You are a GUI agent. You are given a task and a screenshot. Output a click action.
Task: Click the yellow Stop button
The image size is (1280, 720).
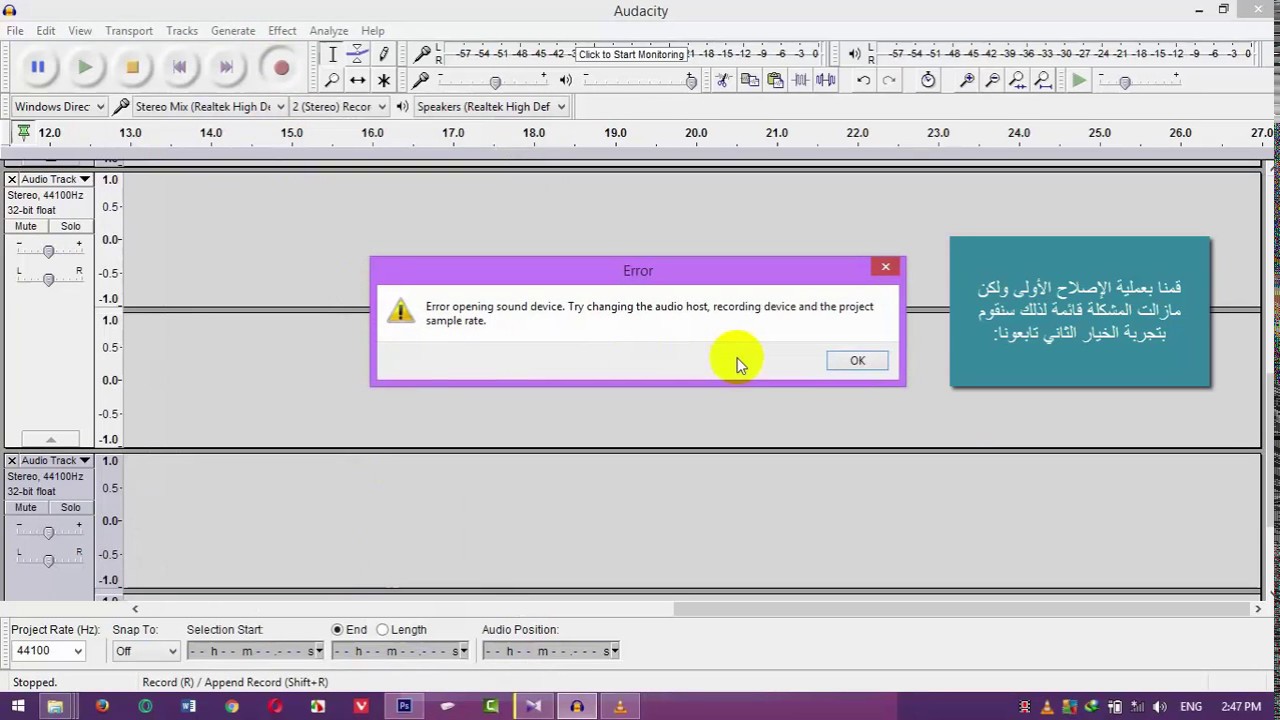tap(132, 67)
